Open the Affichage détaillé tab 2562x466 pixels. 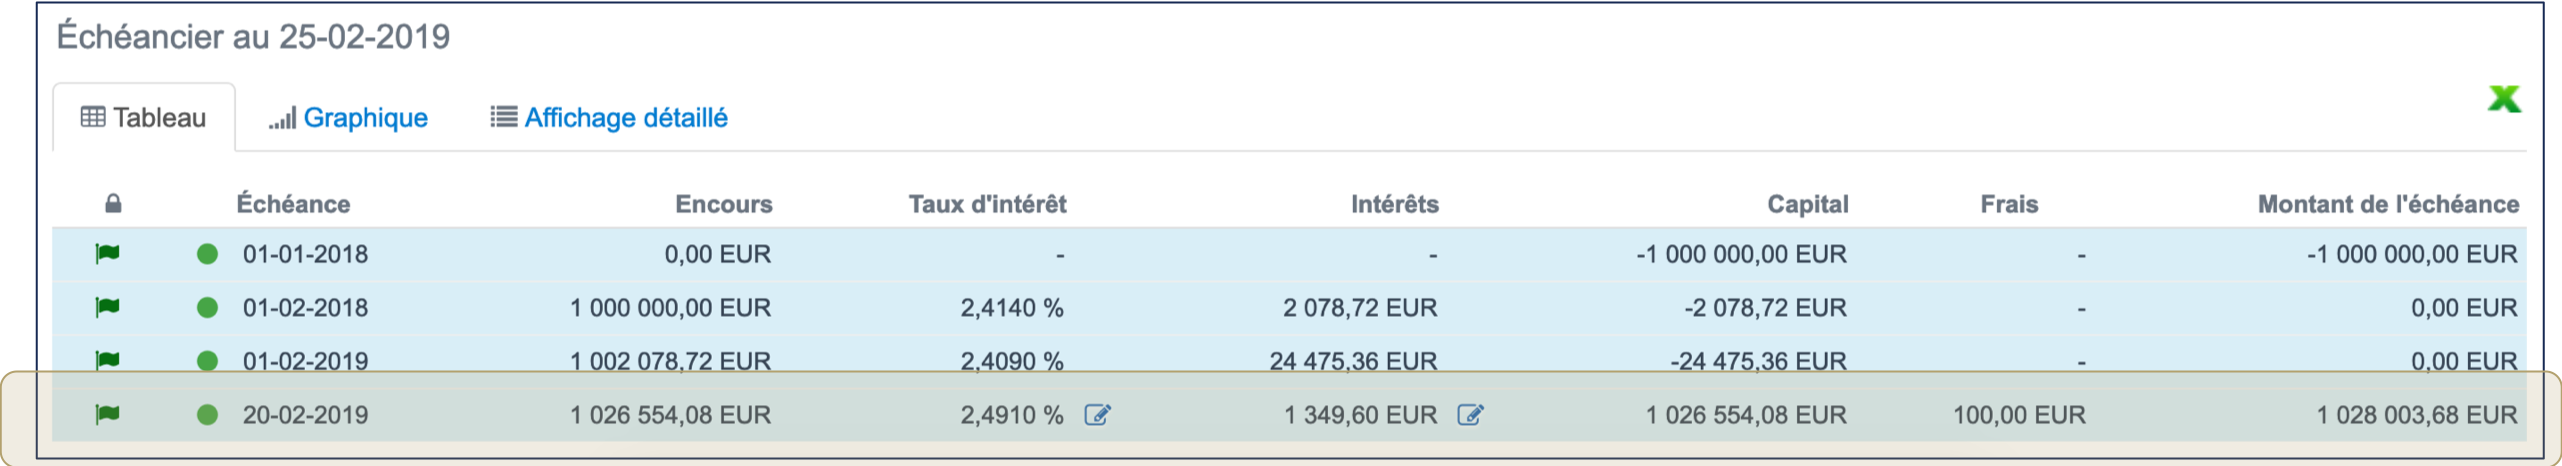pos(609,118)
